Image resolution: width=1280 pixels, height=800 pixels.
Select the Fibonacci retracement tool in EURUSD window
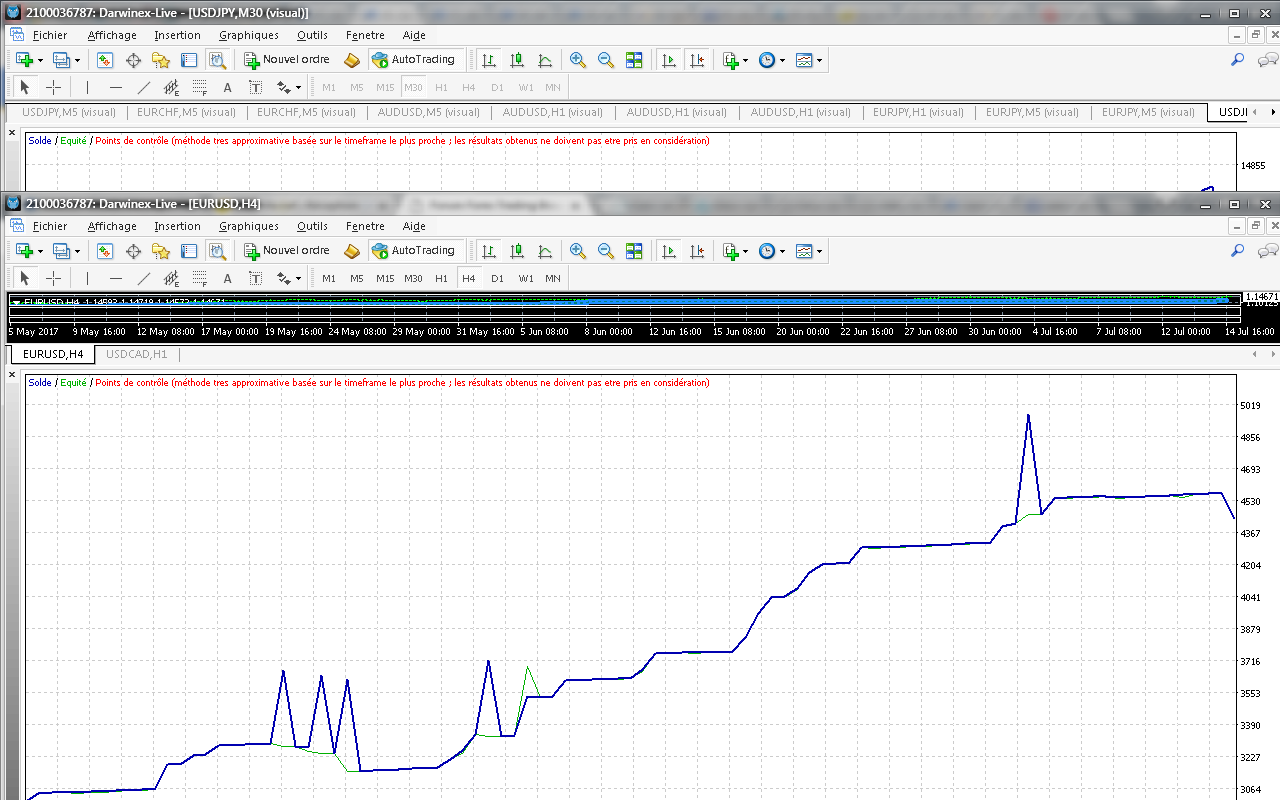click(200, 278)
